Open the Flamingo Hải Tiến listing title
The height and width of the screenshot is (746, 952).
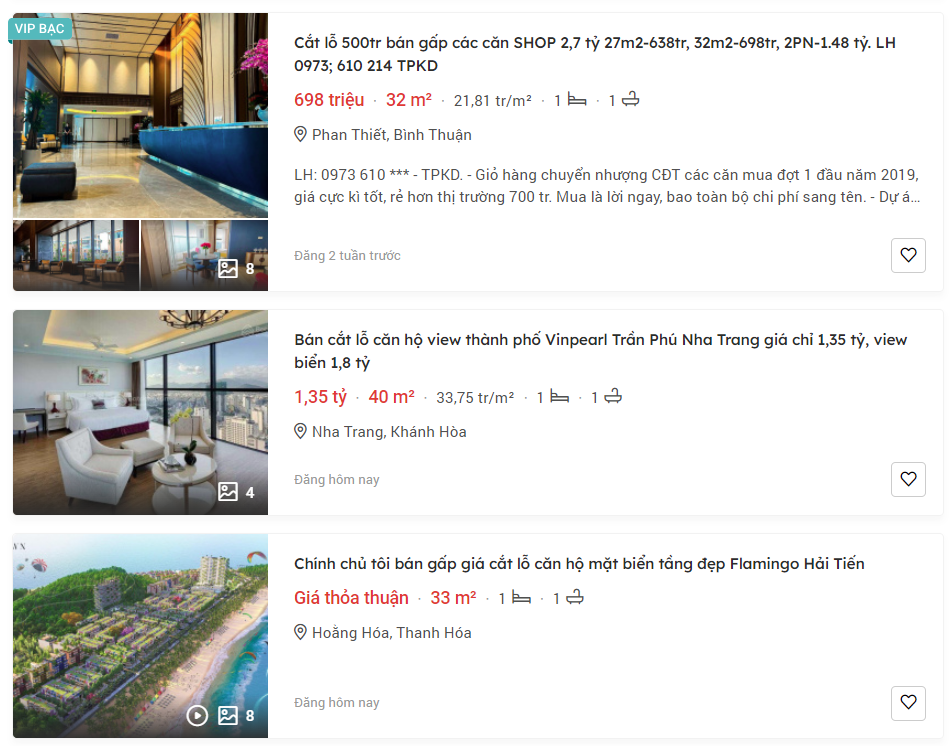579,564
